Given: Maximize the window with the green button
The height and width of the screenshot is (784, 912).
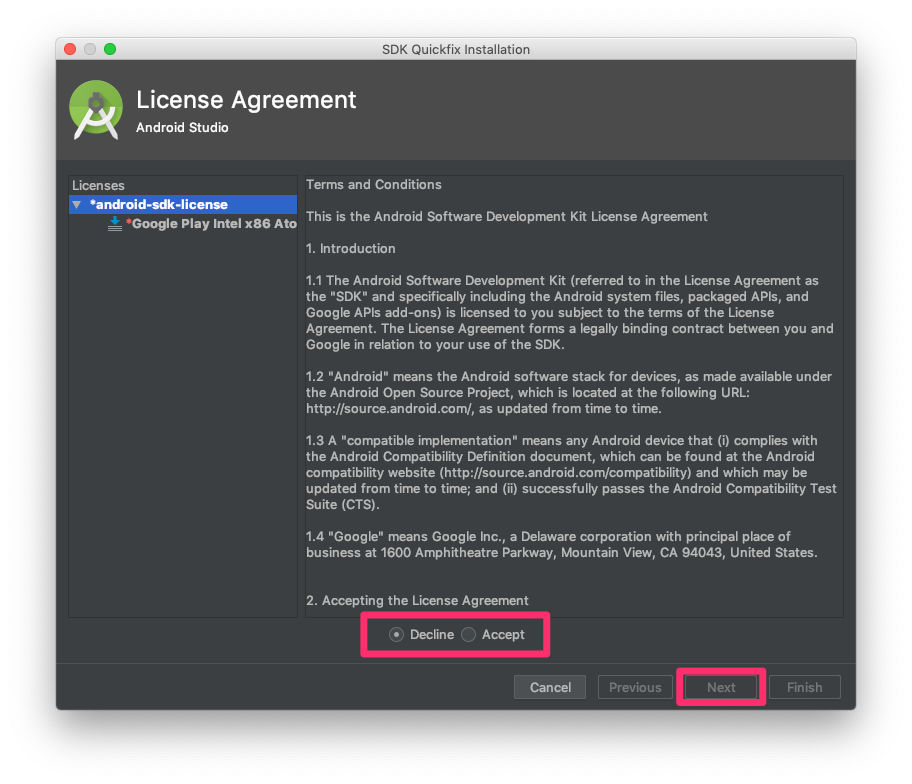Looking at the screenshot, I should (x=110, y=49).
